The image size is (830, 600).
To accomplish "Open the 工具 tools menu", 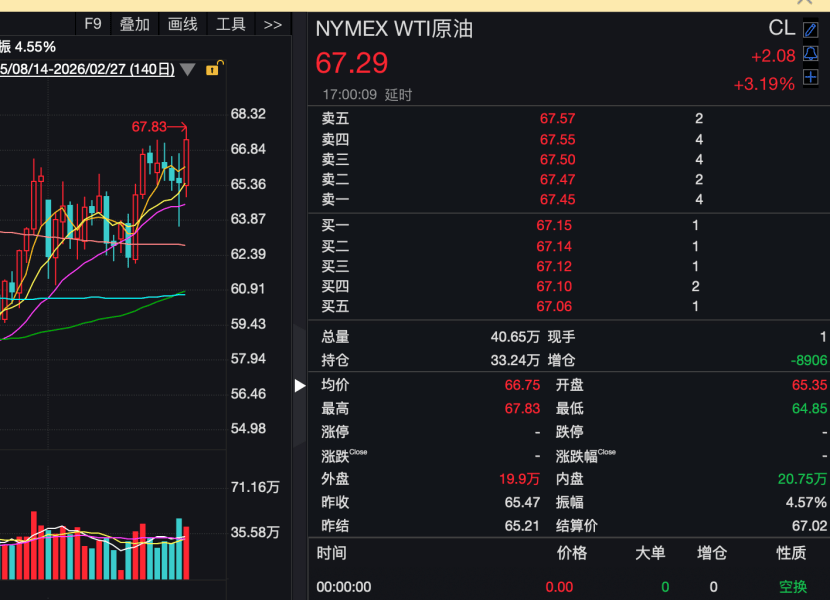I will click(231, 24).
